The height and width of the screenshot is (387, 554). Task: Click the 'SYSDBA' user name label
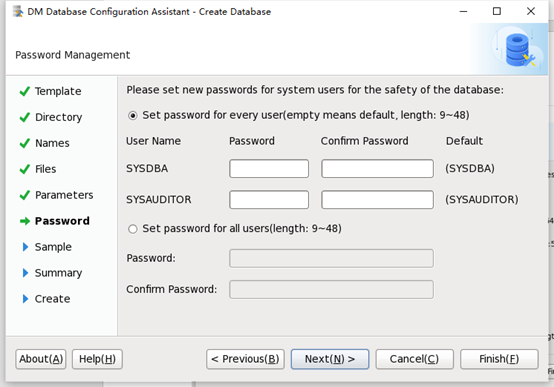[x=147, y=169]
